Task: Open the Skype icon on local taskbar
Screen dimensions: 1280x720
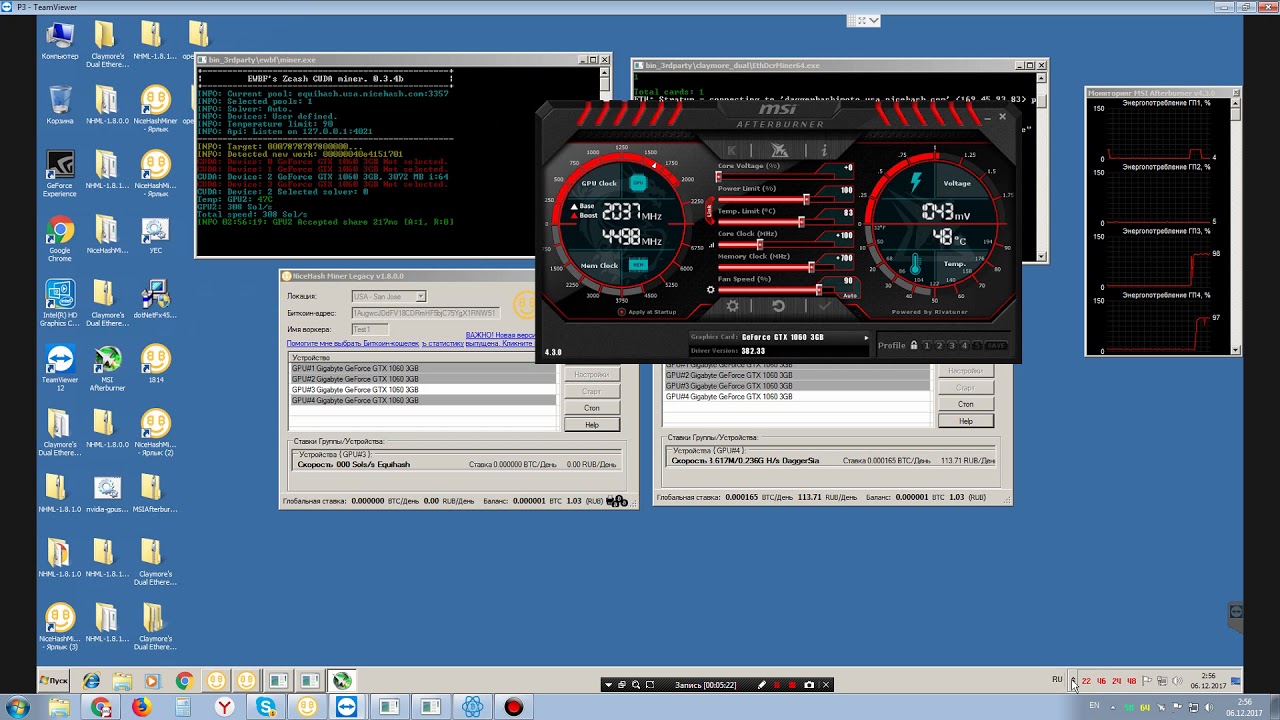Action: (266, 707)
